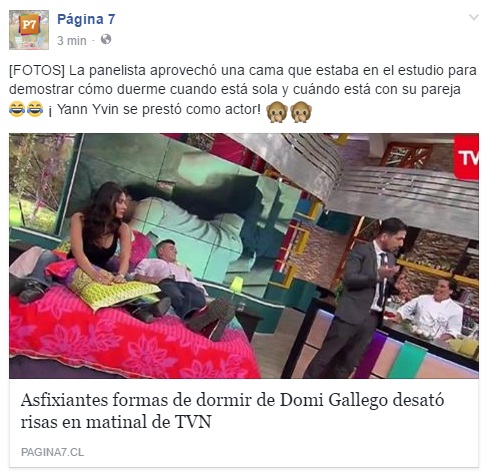Open the 3 min timestamp link
486x473 pixels.
click(x=72, y=41)
